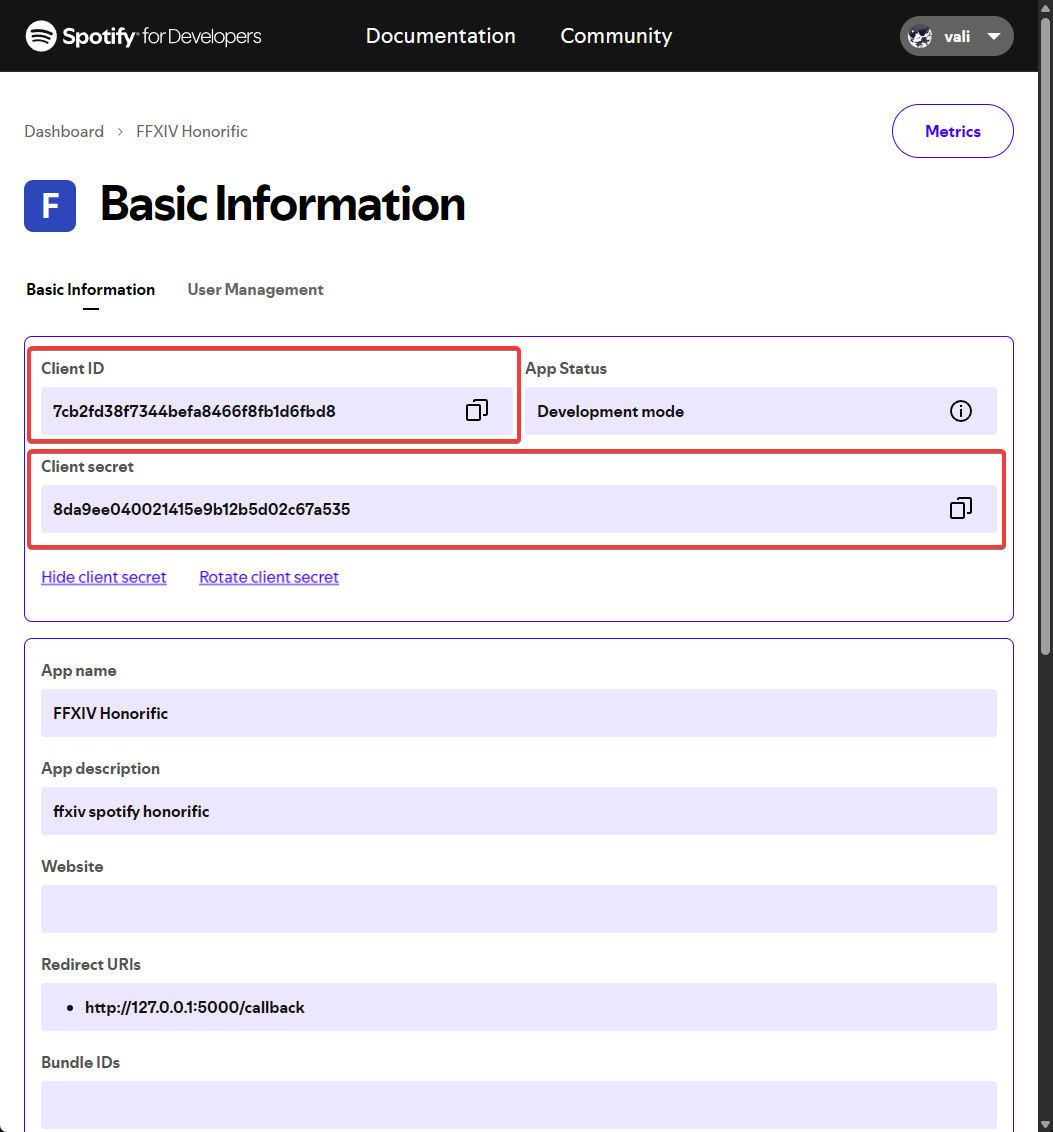Click the Client ID label
The width and height of the screenshot is (1053, 1132).
point(73,368)
